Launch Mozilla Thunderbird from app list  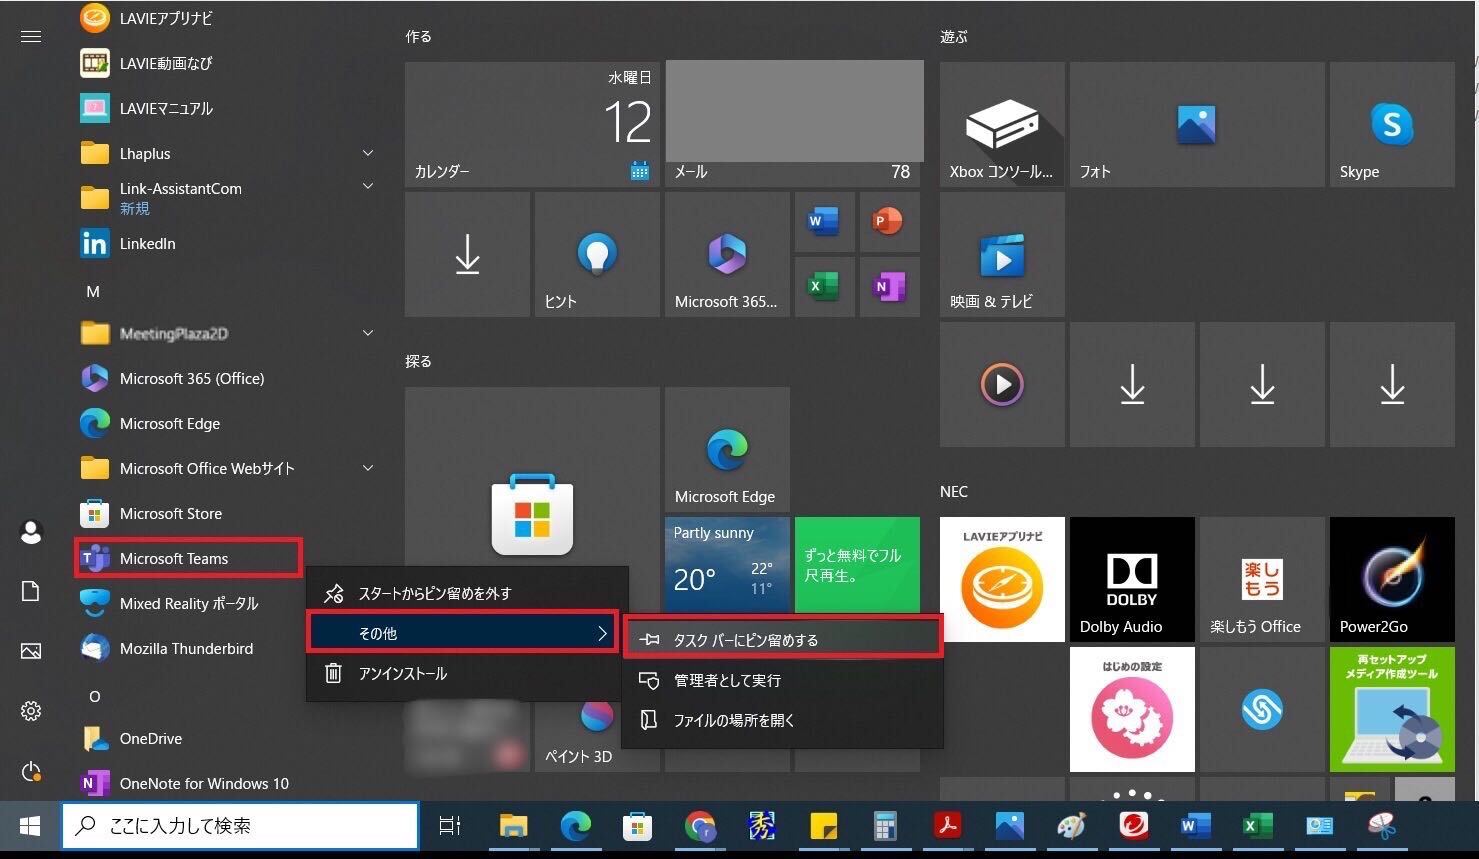[x=186, y=649]
